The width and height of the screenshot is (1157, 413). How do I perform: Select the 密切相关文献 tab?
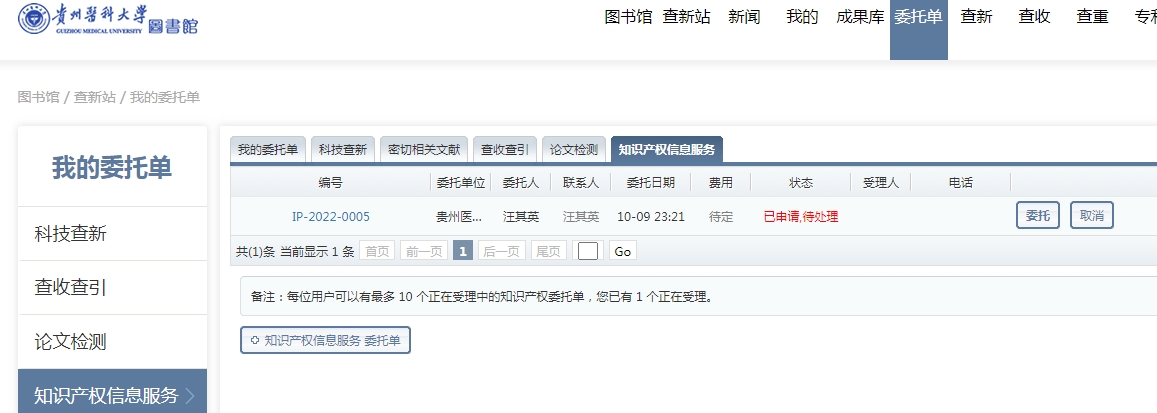click(x=424, y=150)
